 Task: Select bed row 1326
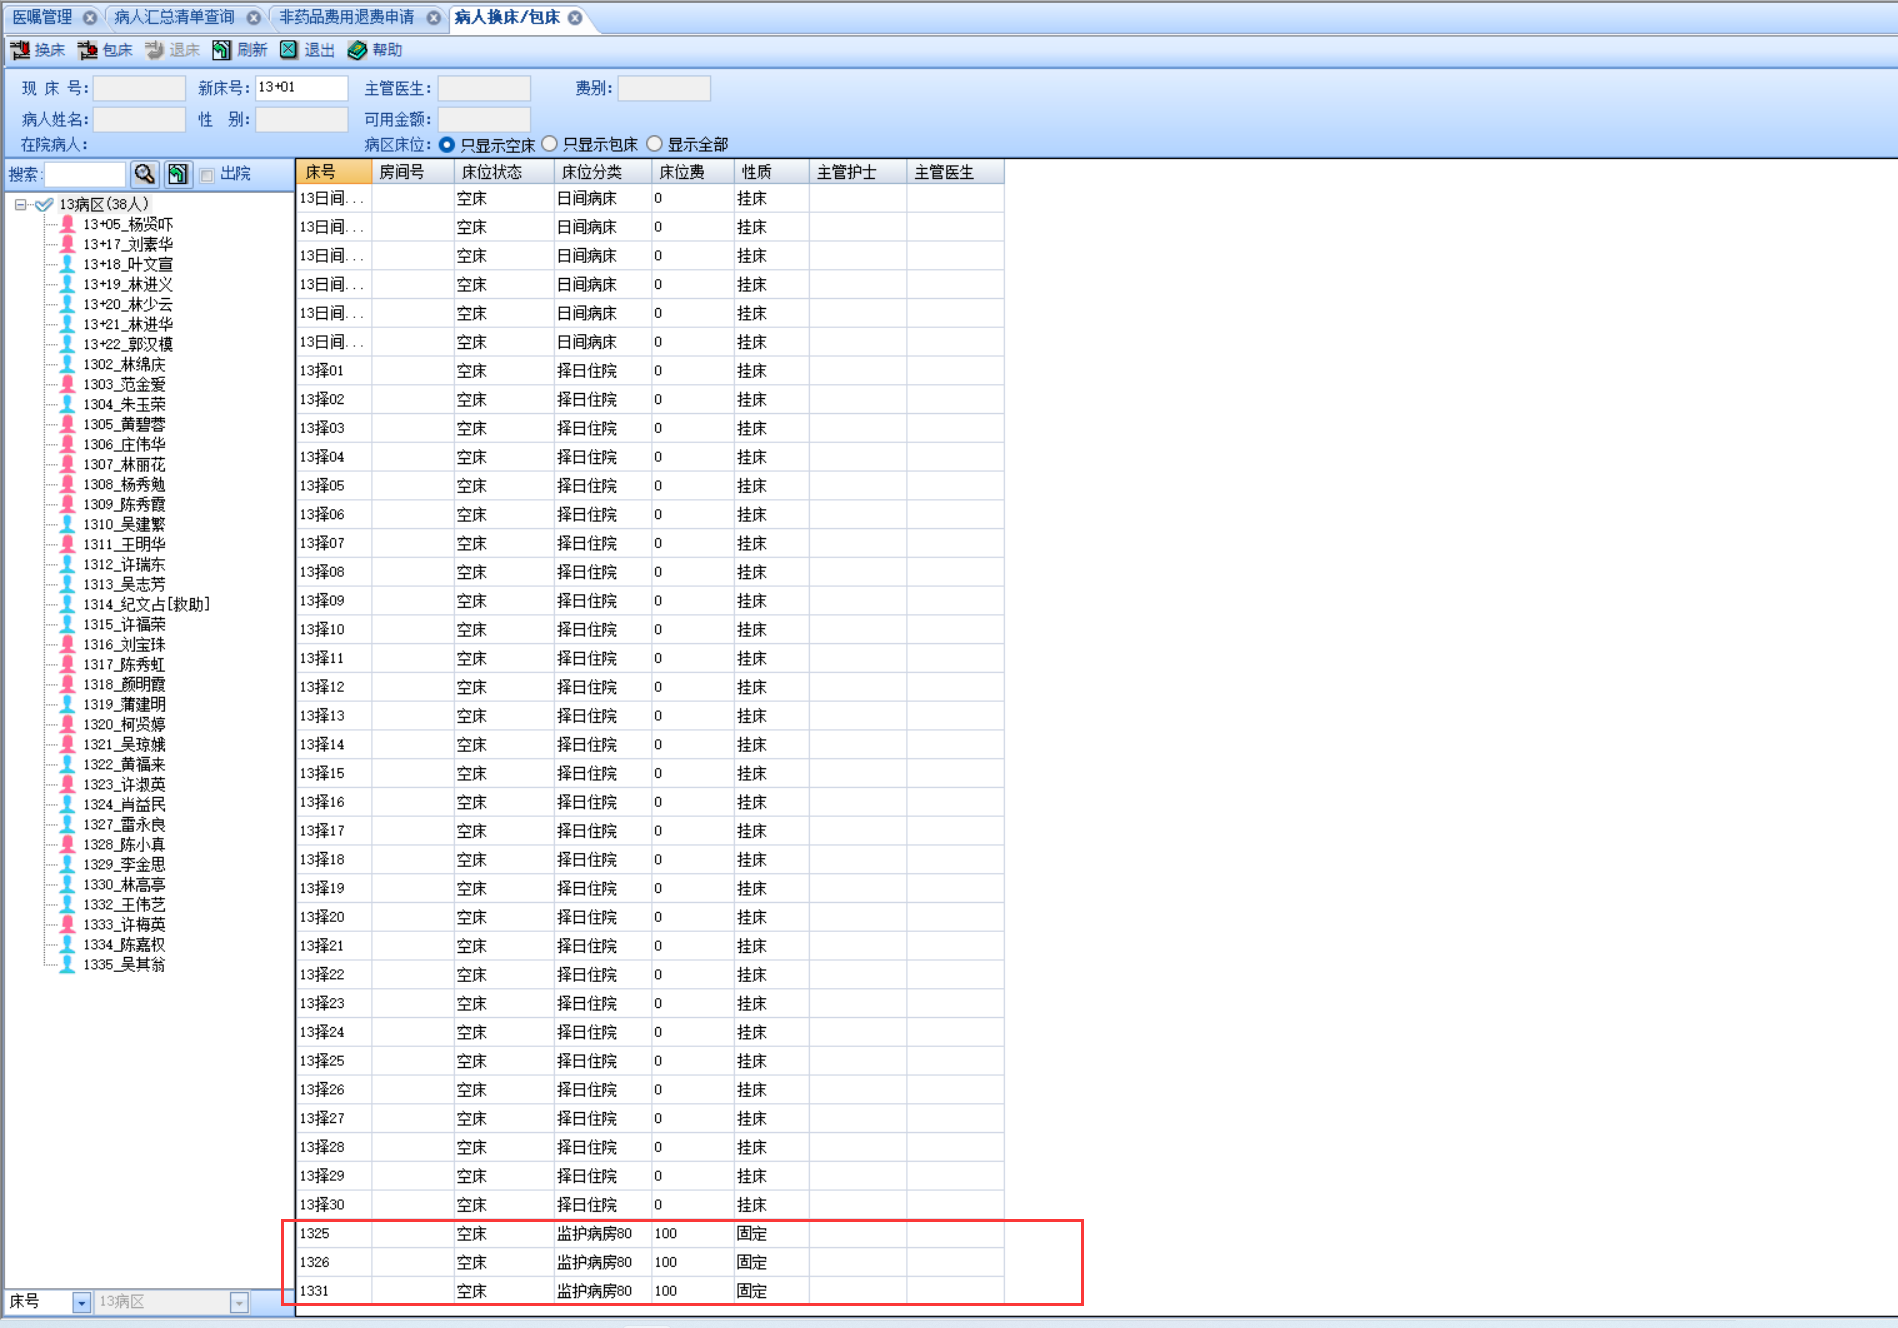650,1262
